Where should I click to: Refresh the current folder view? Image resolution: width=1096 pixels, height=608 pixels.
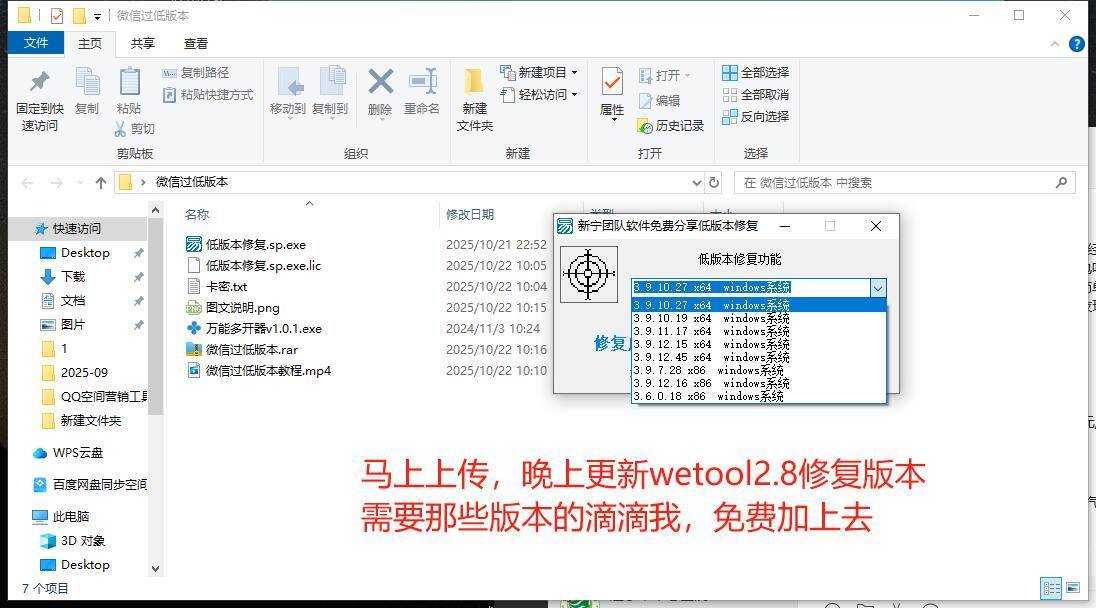714,182
